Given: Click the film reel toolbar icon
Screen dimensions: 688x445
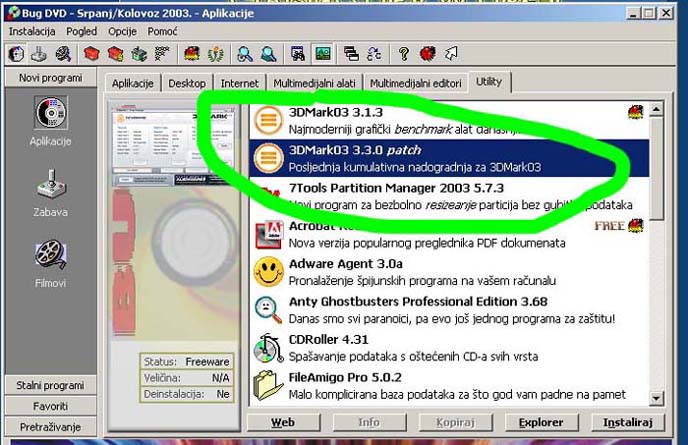Looking at the screenshot, I should coord(63,54).
